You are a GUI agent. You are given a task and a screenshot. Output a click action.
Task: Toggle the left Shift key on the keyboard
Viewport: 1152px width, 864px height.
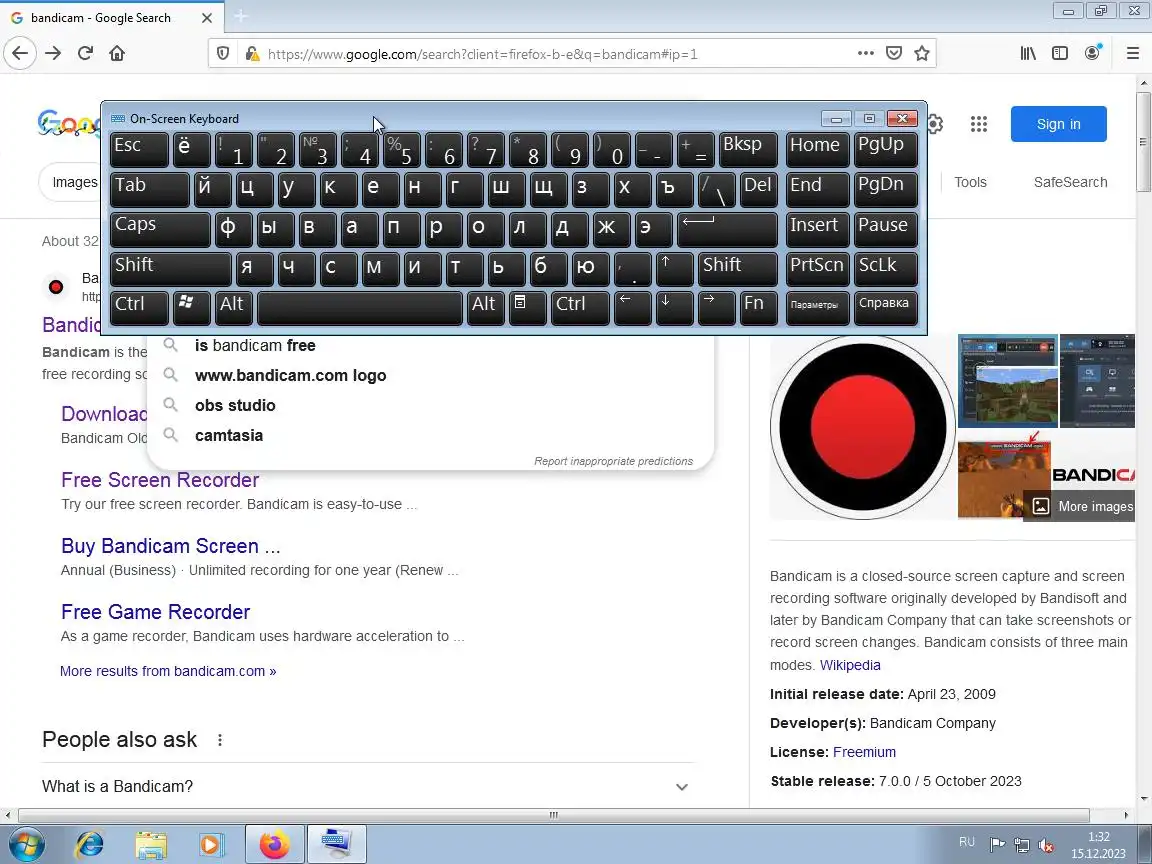[170, 267]
